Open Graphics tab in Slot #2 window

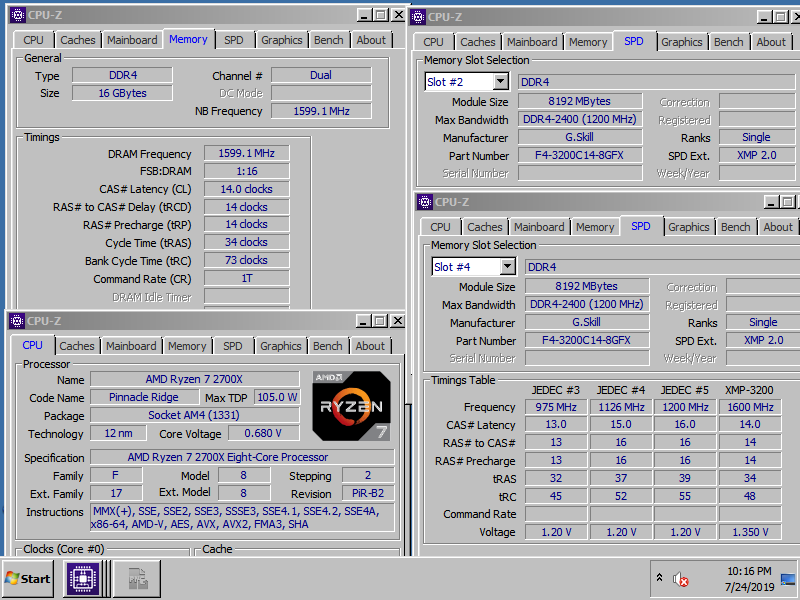point(682,42)
